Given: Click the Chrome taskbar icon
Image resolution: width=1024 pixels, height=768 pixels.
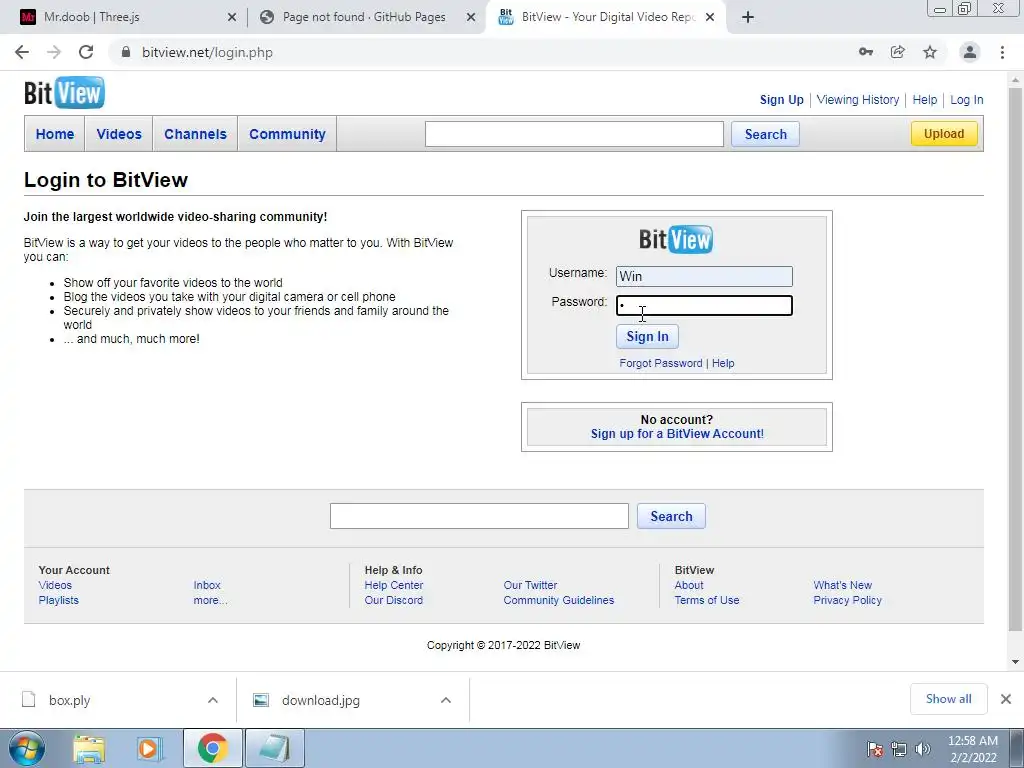Looking at the screenshot, I should 212,748.
